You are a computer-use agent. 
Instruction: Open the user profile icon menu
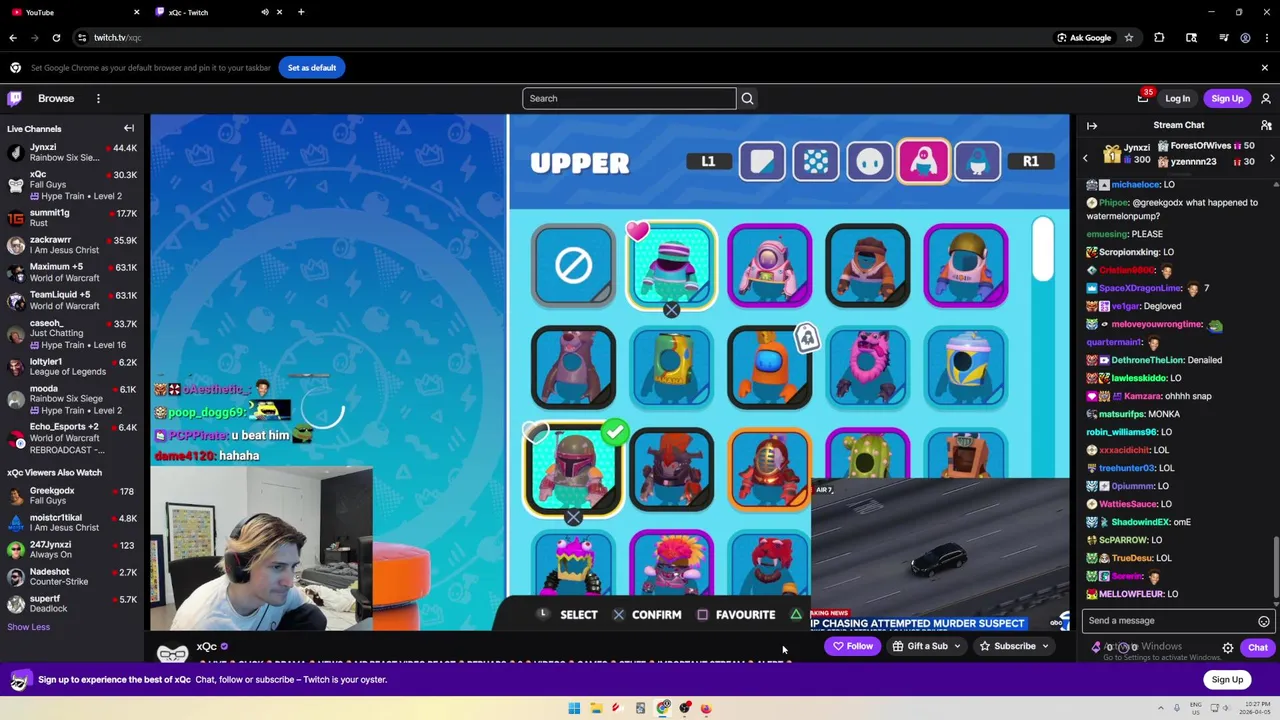click(1266, 98)
